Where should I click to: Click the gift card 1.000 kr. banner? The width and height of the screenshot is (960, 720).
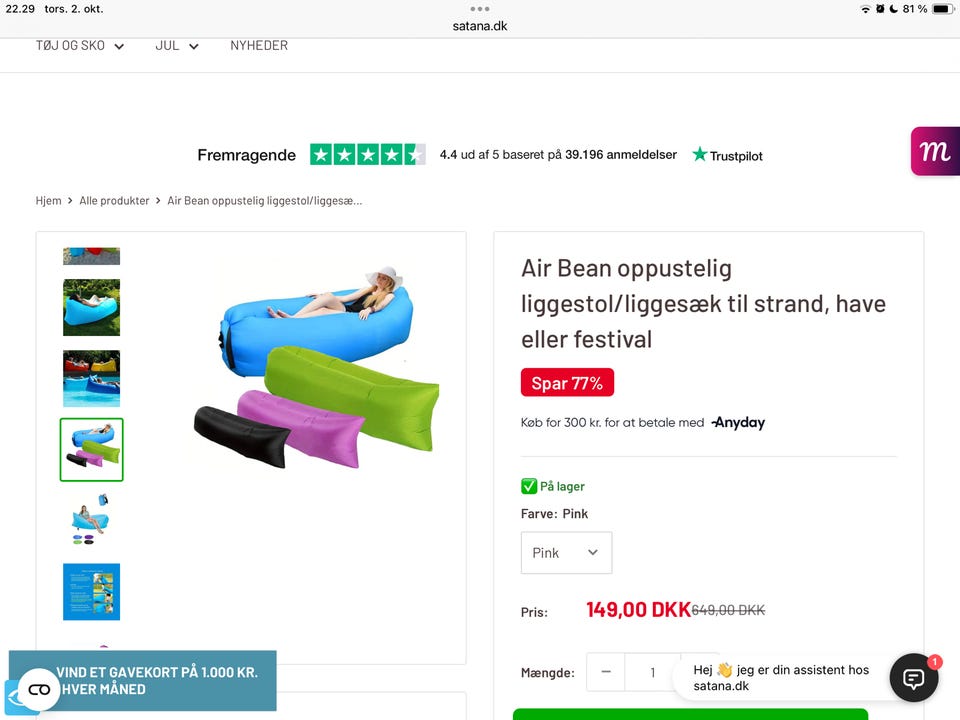[156, 680]
